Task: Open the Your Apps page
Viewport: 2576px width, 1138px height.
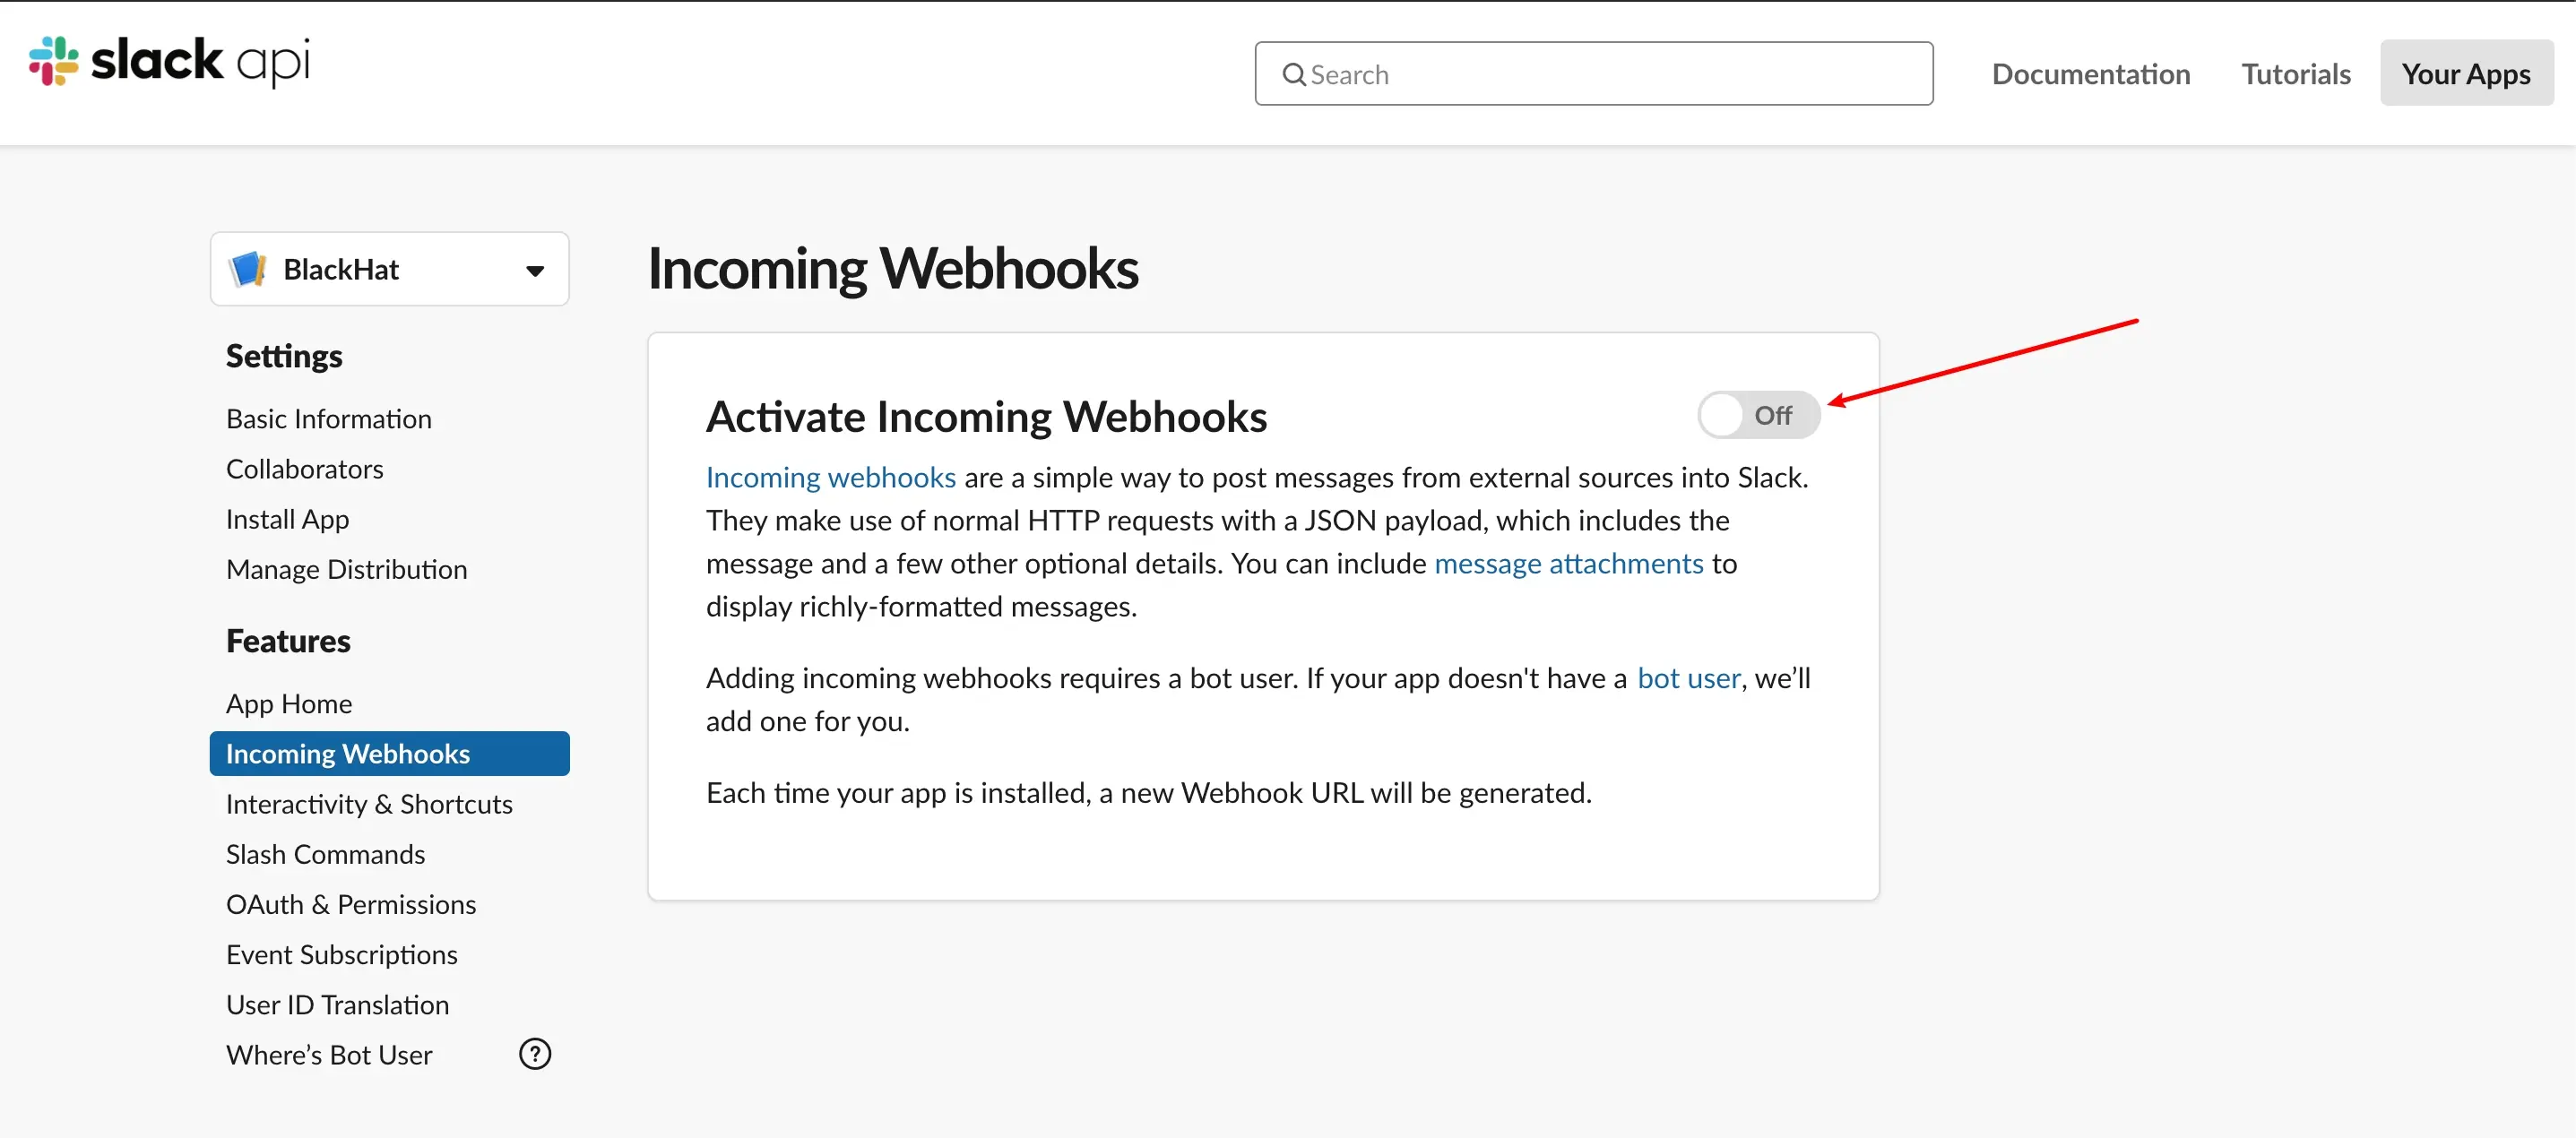Action: 2466,73
